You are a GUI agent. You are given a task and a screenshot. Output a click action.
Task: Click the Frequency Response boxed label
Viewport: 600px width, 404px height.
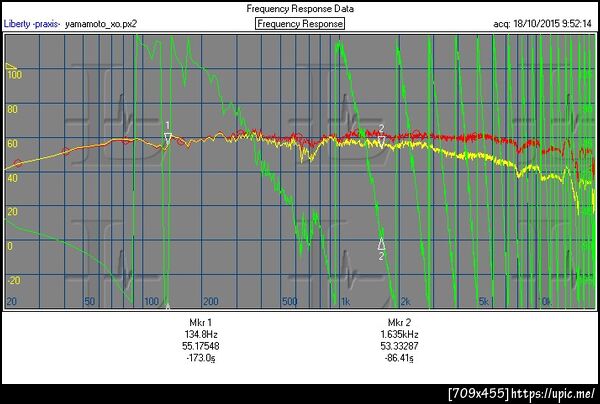point(300,24)
